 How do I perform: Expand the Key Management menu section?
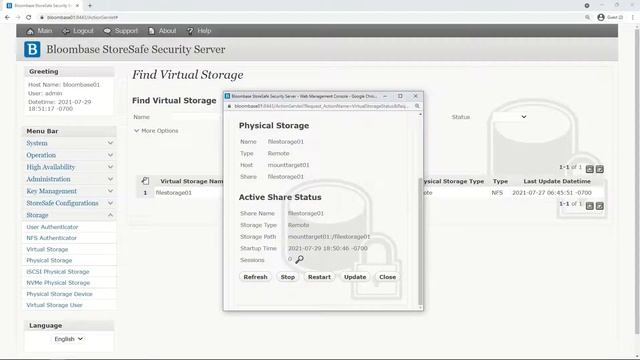[69, 191]
